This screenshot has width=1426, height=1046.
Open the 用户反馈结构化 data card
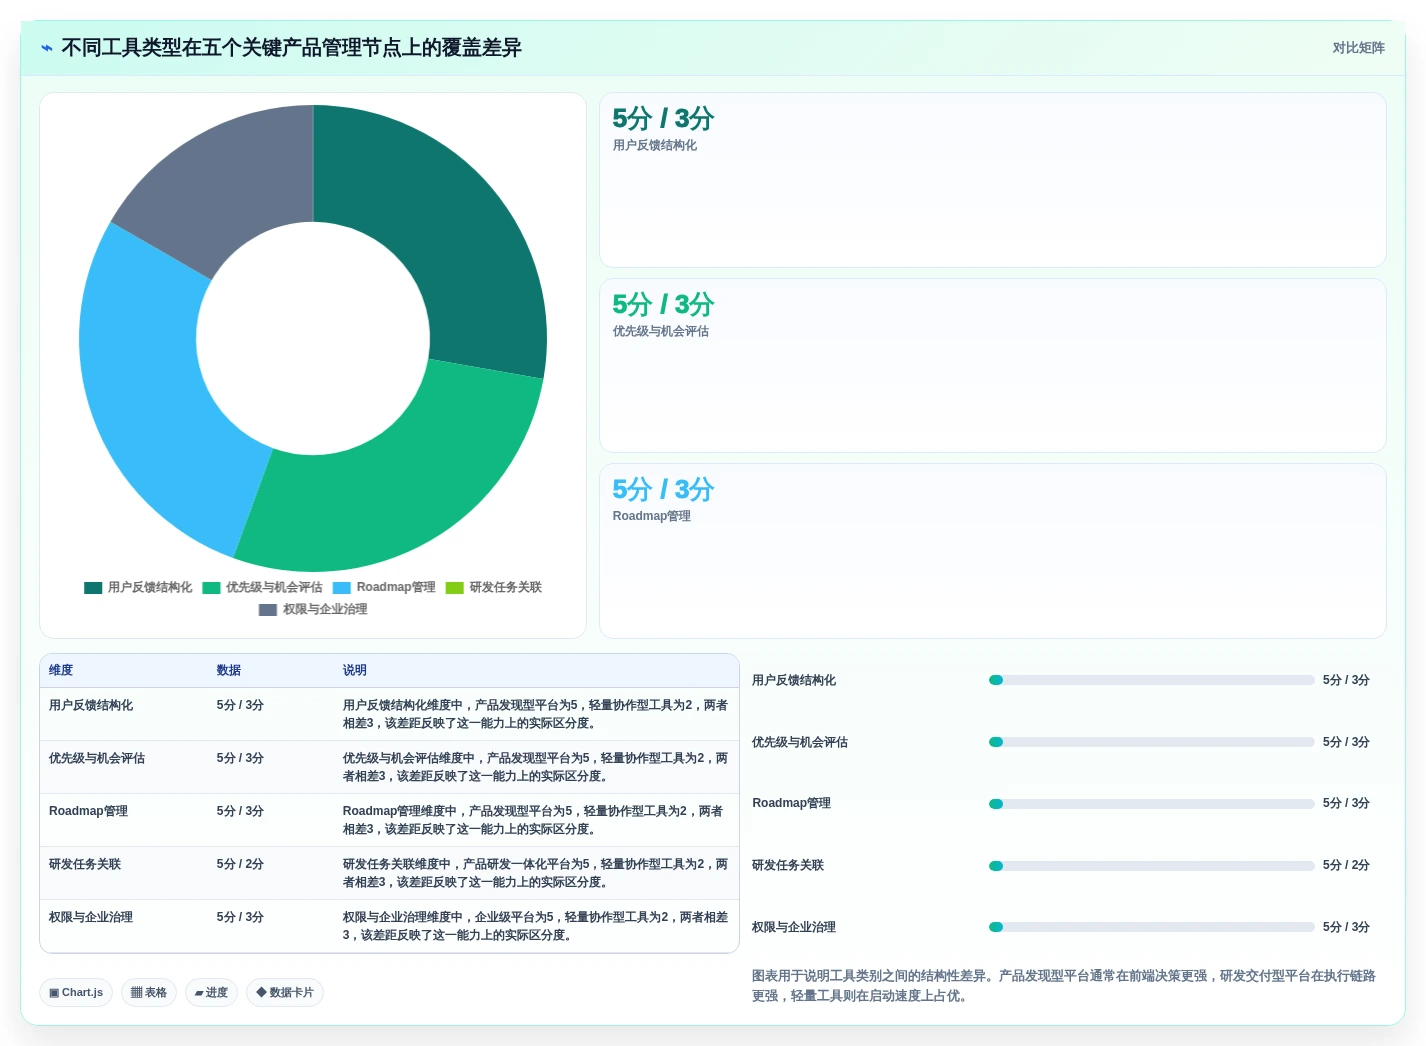(993, 180)
